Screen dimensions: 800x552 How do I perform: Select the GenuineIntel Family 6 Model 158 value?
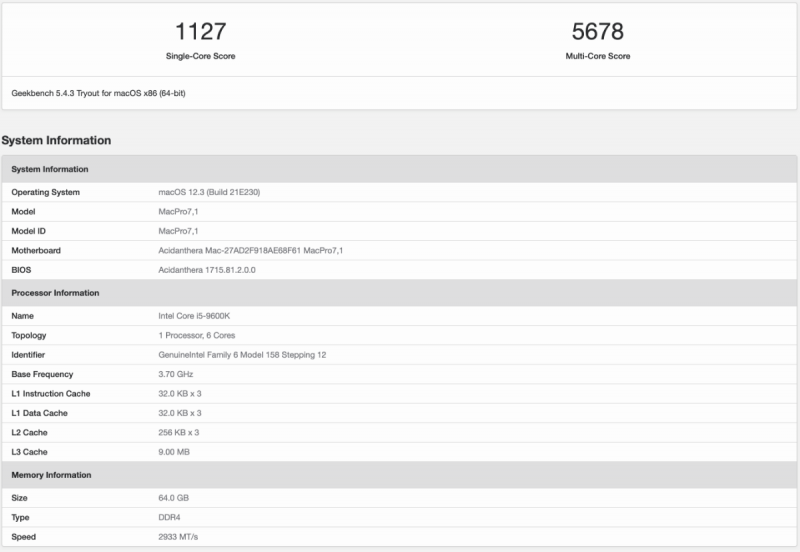pyautogui.click(x=242, y=355)
